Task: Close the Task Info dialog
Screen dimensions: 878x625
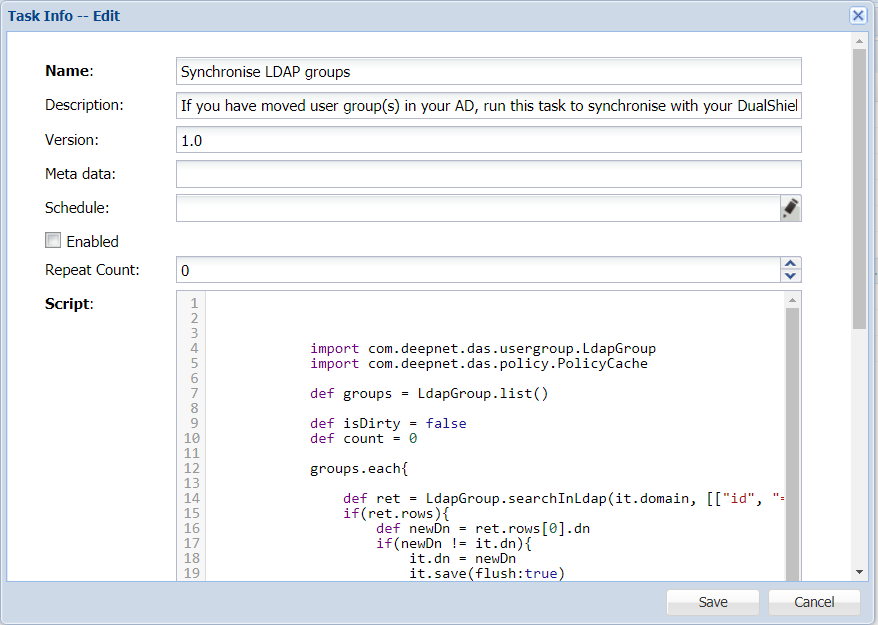Action: (x=858, y=15)
